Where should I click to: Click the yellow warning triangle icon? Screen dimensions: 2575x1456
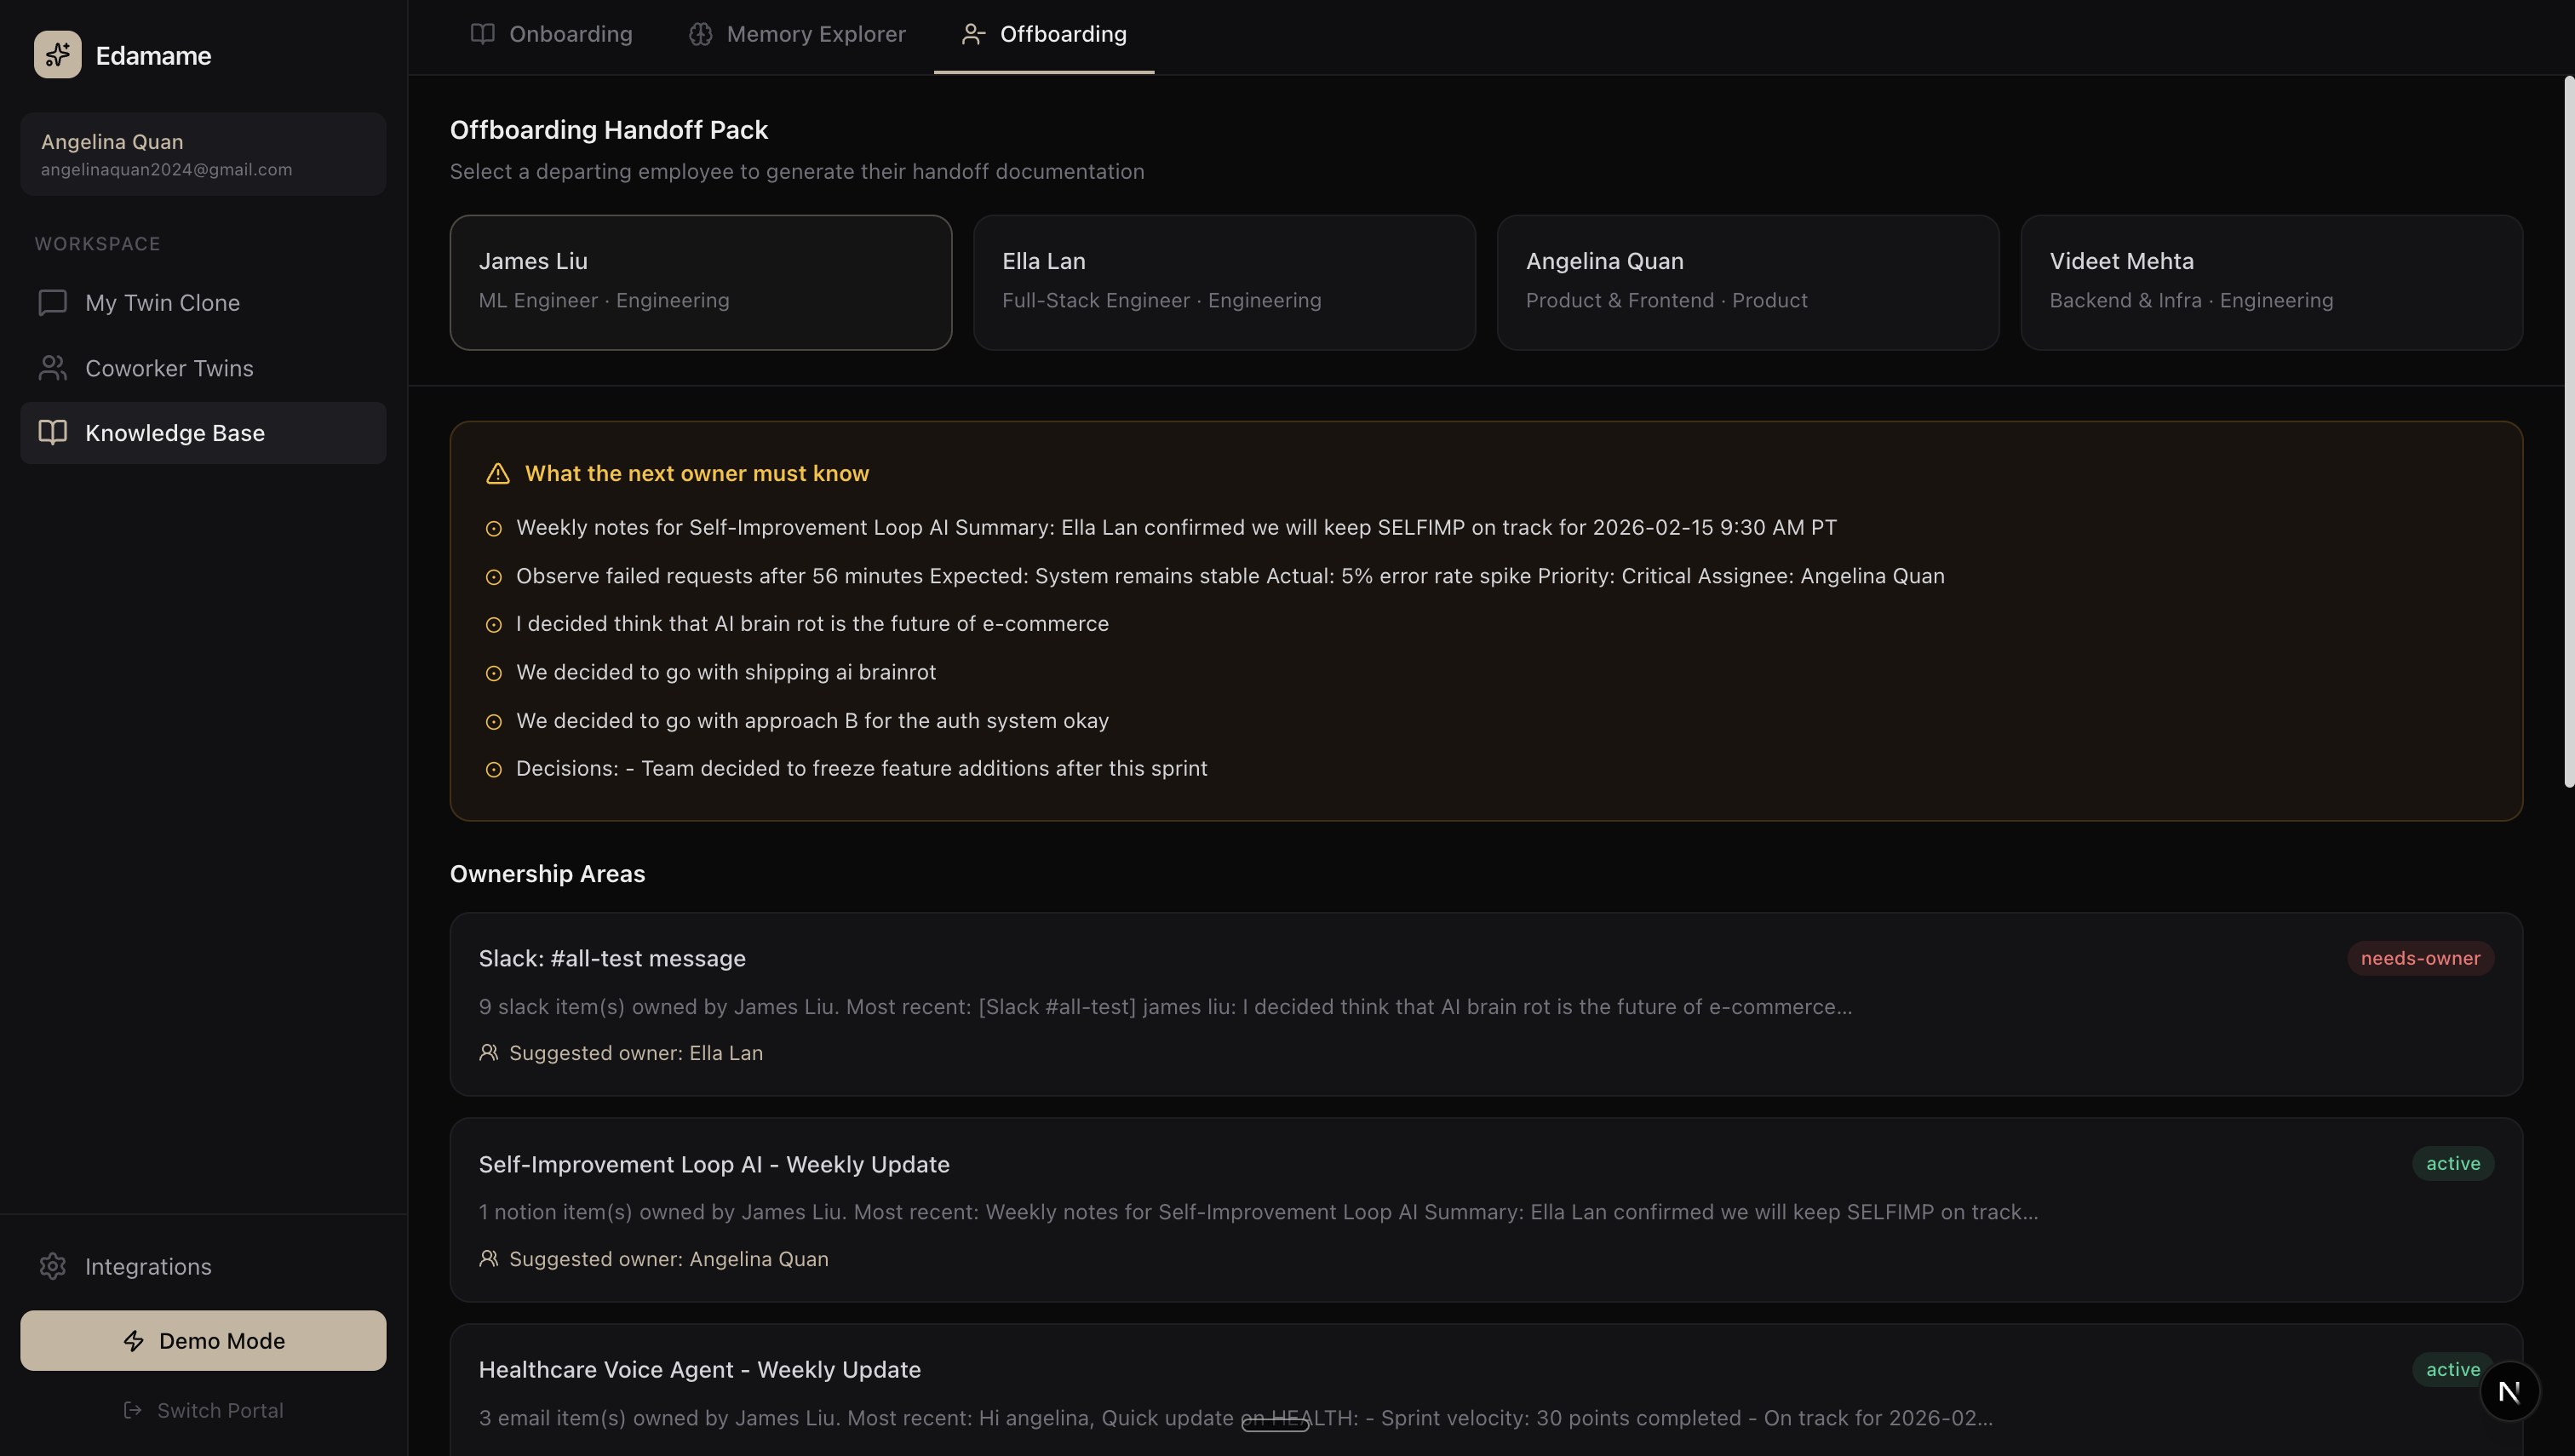497,474
